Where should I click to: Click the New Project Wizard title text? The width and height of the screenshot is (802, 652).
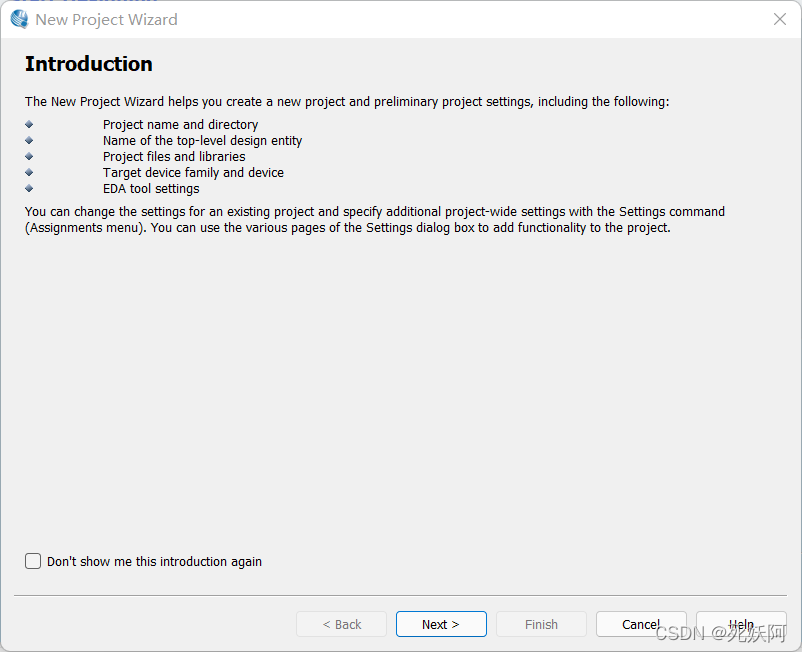pyautogui.click(x=106, y=19)
